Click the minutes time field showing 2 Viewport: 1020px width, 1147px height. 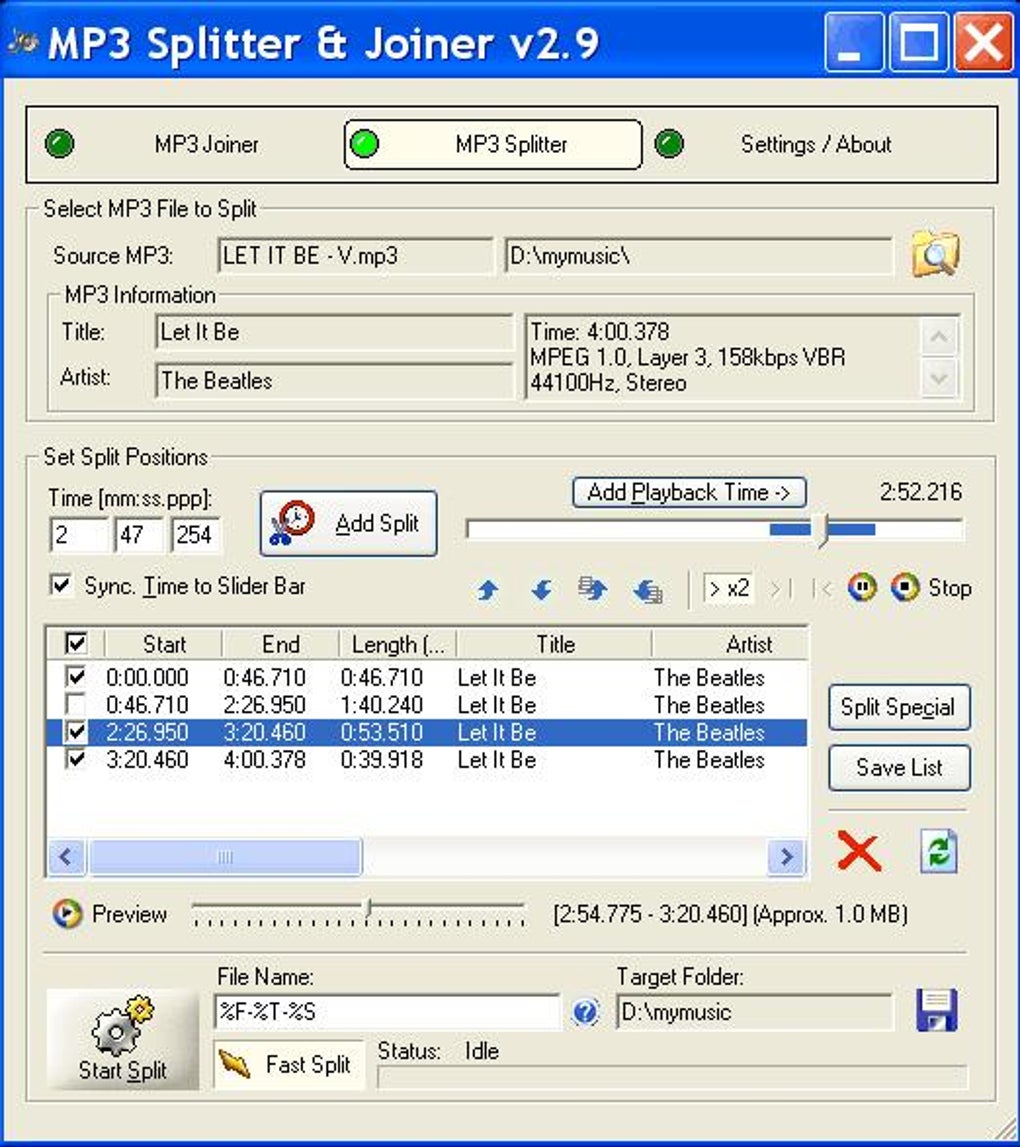click(x=78, y=535)
